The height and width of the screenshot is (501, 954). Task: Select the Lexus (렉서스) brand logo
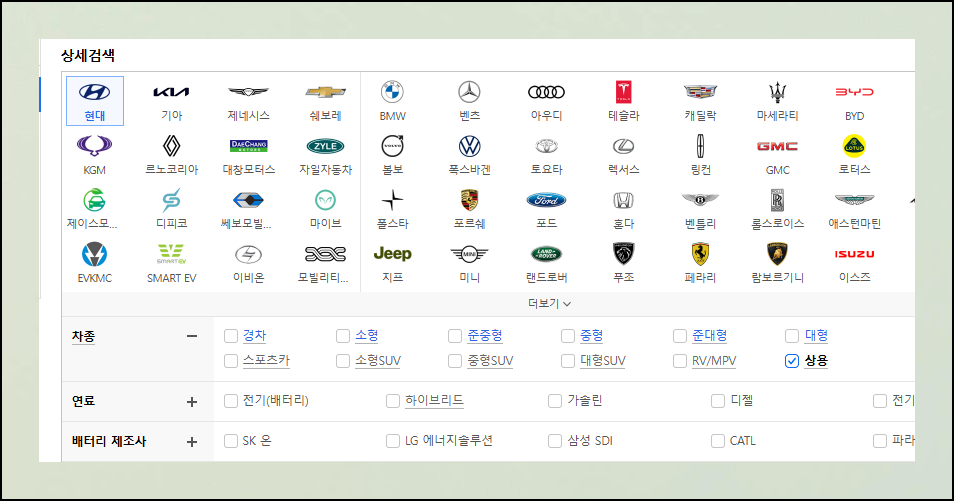(624, 146)
